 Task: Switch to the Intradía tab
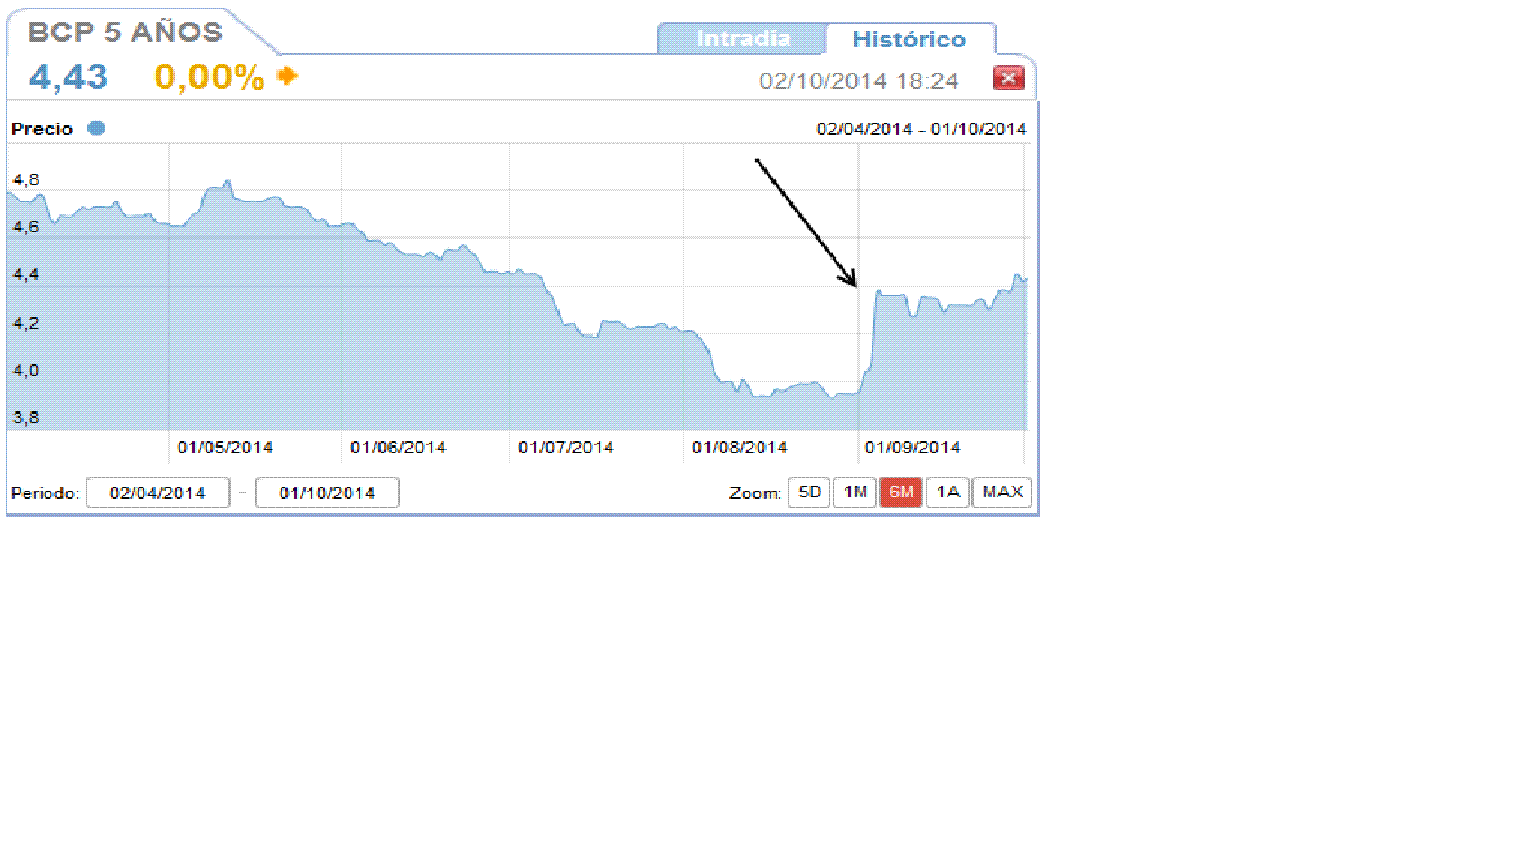click(x=743, y=39)
